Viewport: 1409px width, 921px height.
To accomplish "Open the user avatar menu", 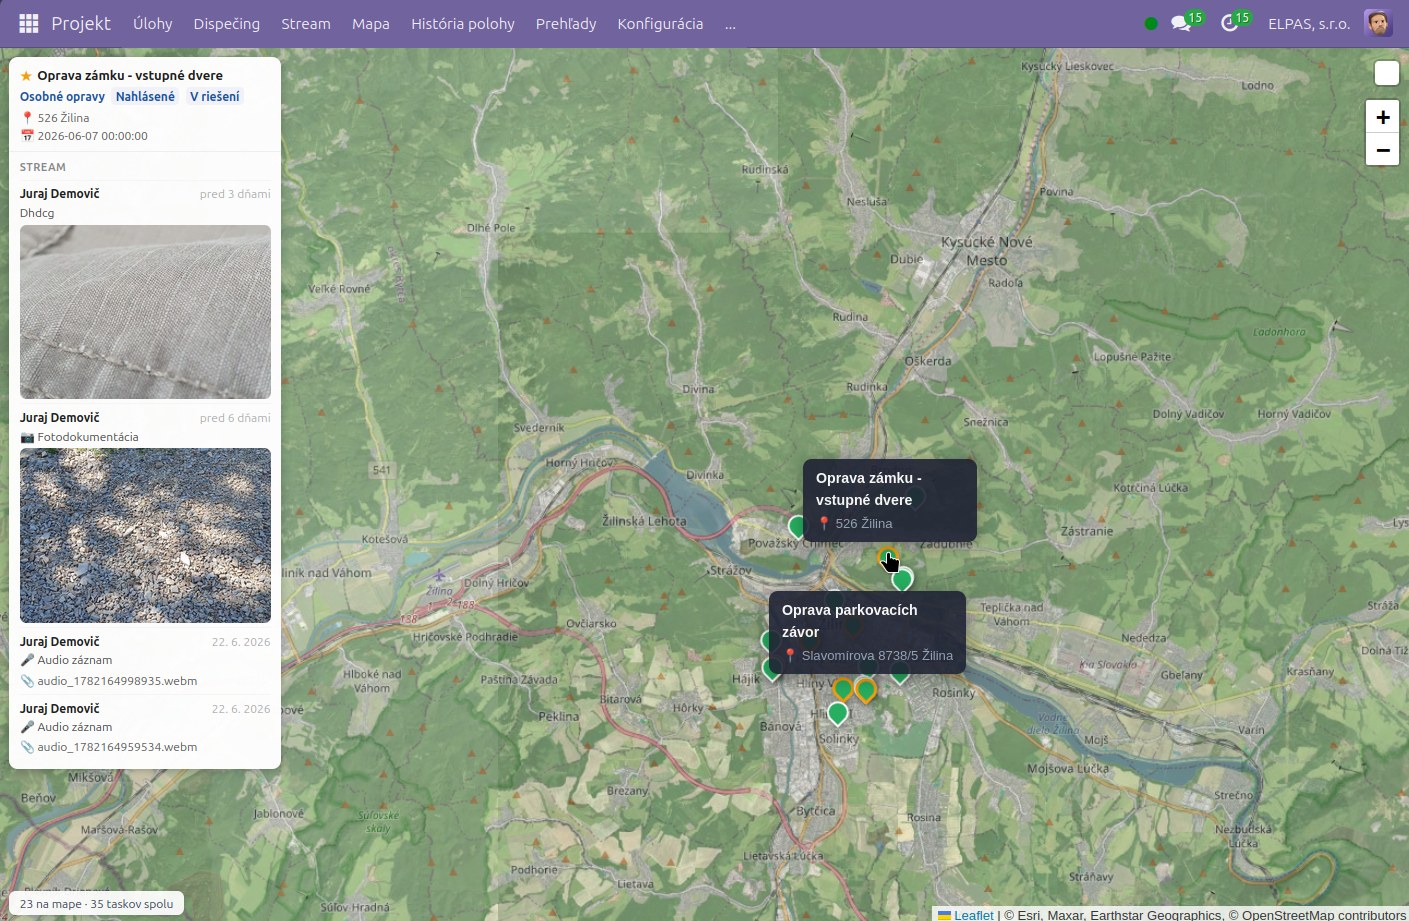I will point(1378,23).
